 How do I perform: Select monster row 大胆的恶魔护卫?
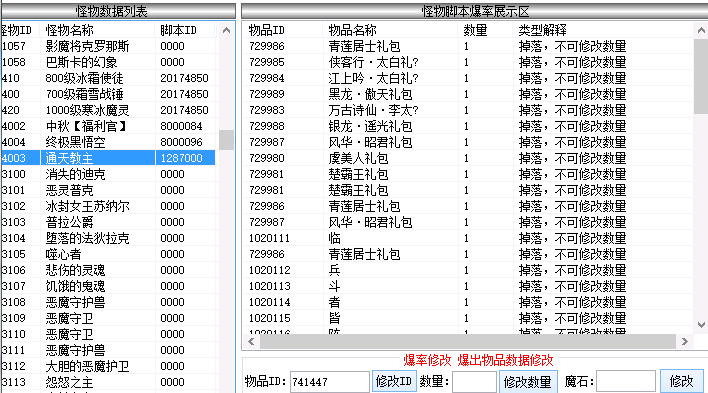(108, 366)
